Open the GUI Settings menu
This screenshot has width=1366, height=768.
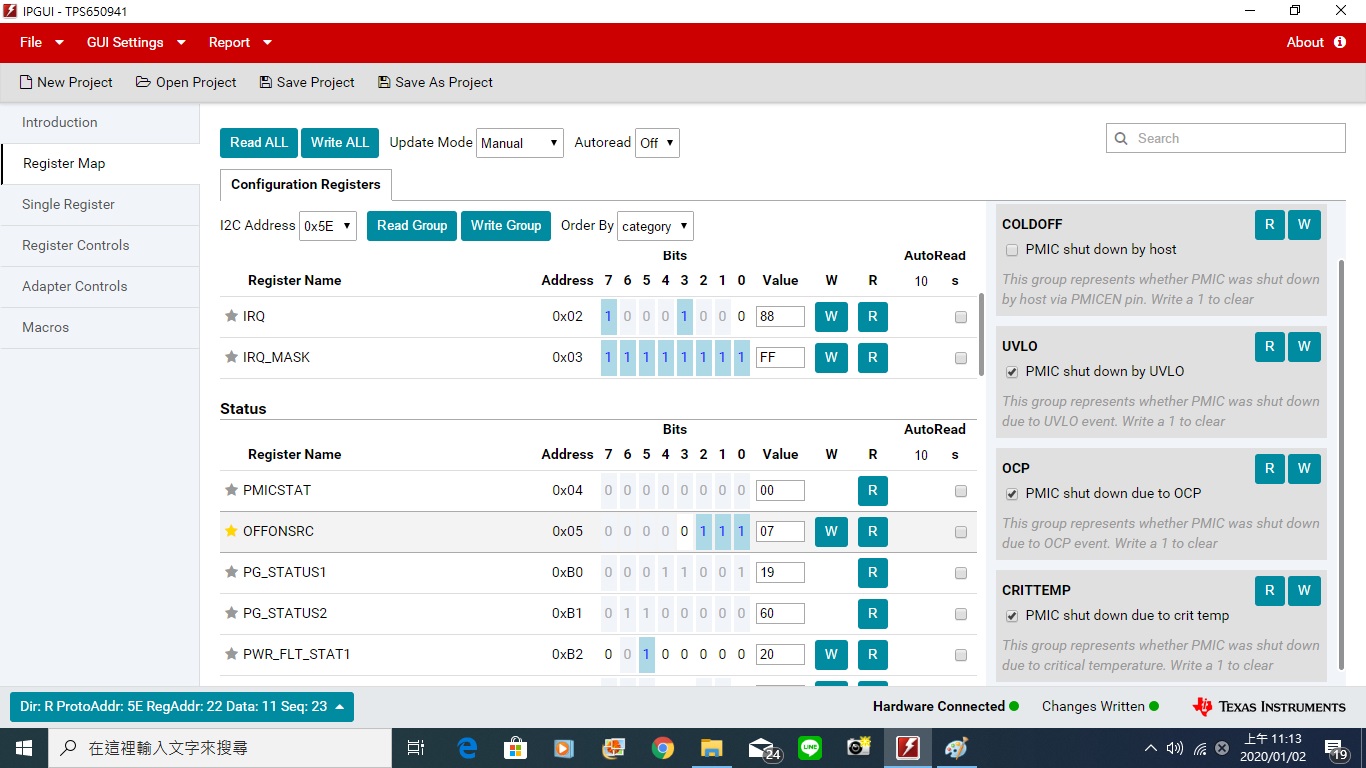click(x=136, y=42)
